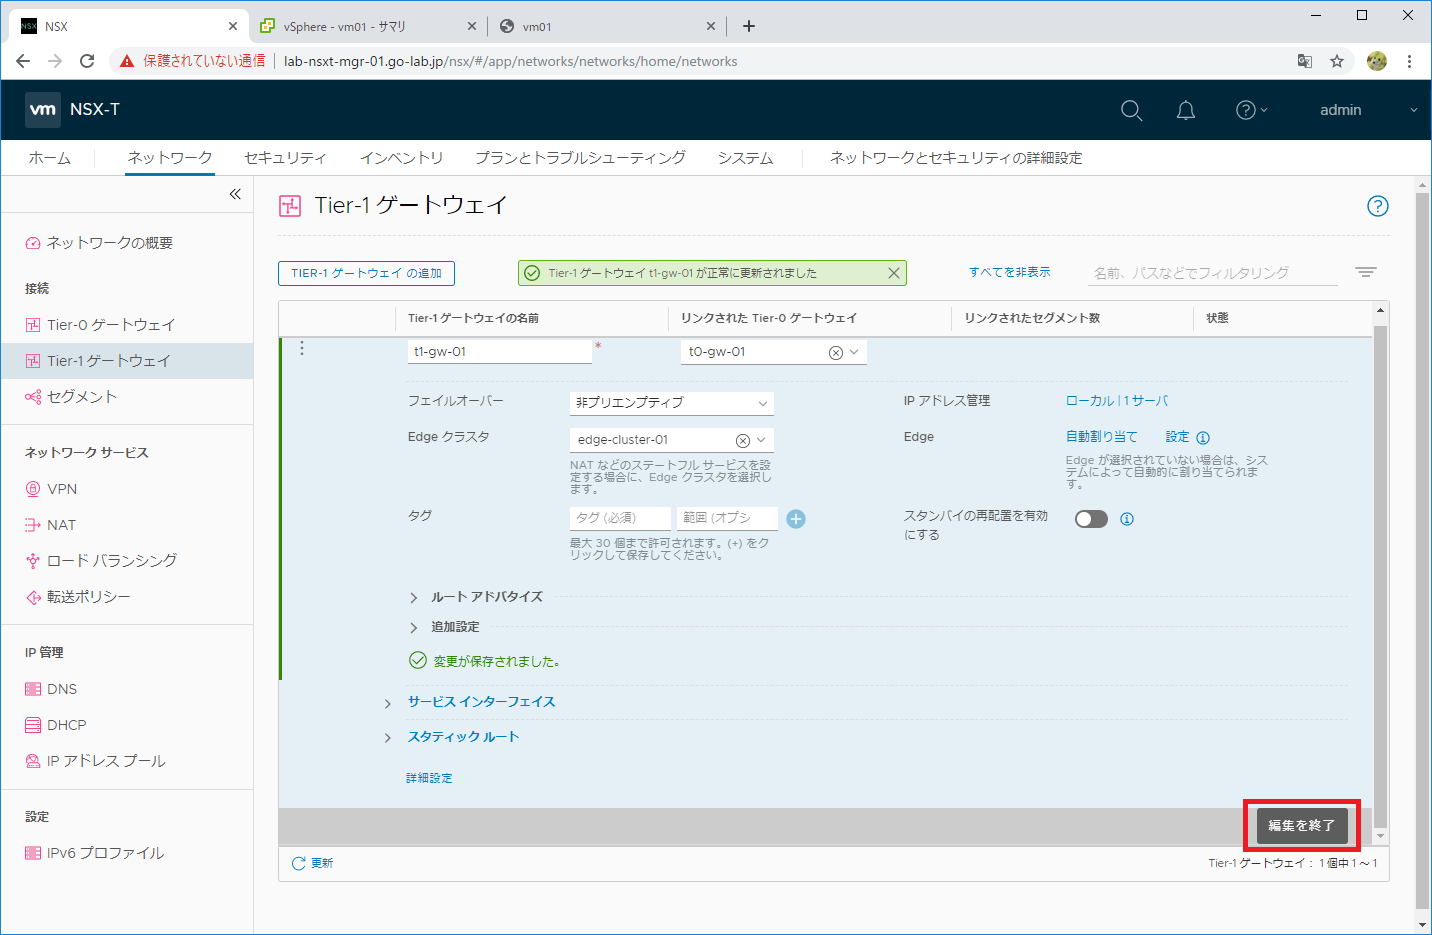Open the filter lines icon next to search
This screenshot has height=935, width=1432.
1366,272
